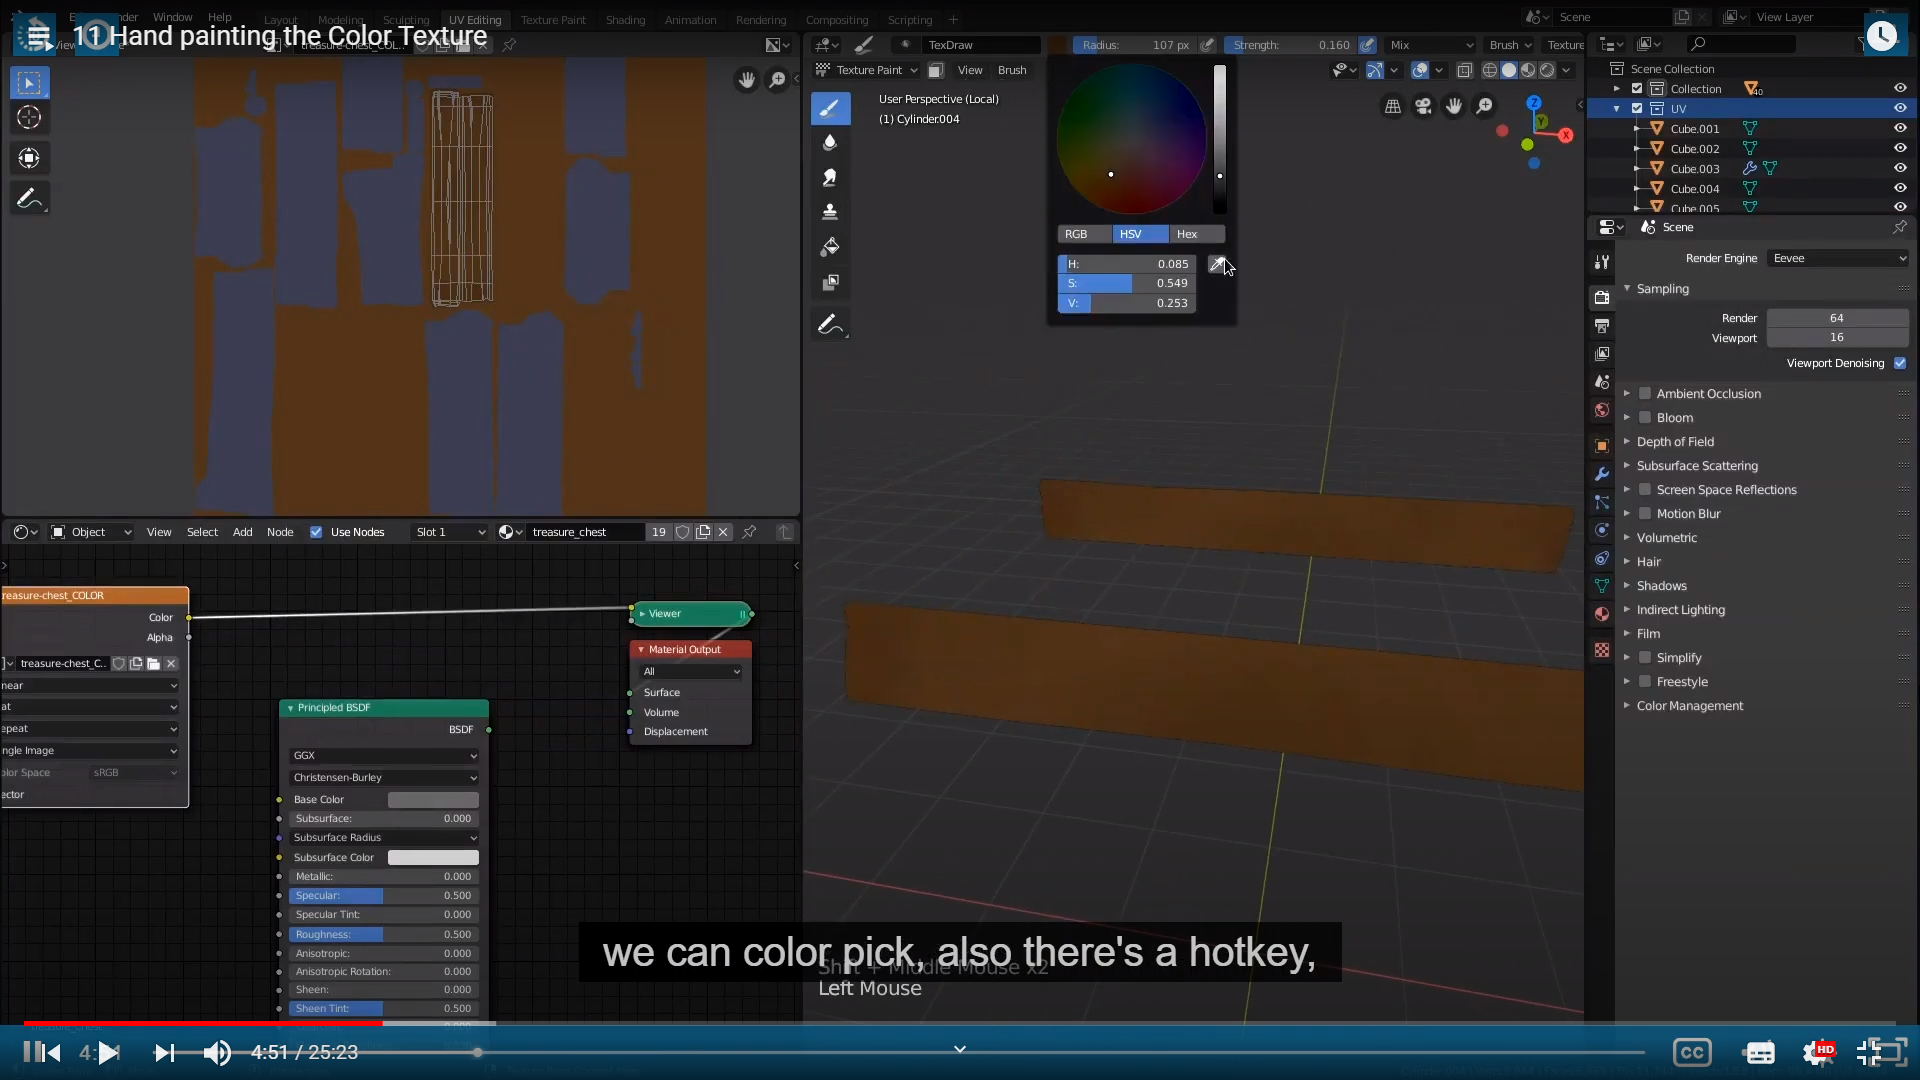Image resolution: width=1920 pixels, height=1080 pixels.
Task: Enable the Bloom checkbox
Action: point(1645,418)
